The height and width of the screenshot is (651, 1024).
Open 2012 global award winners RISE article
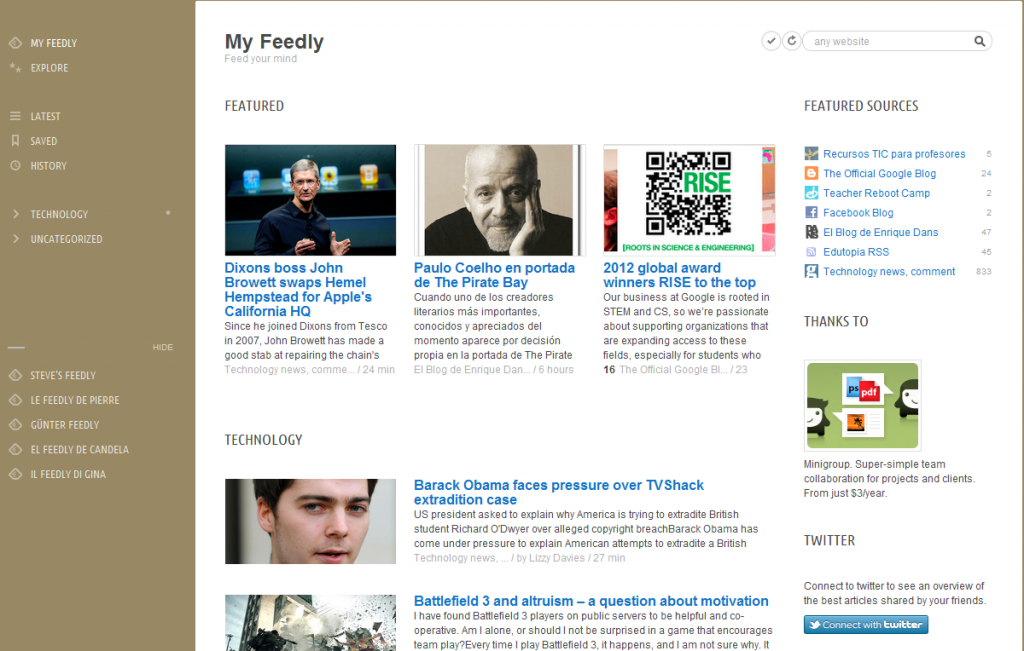coord(679,275)
